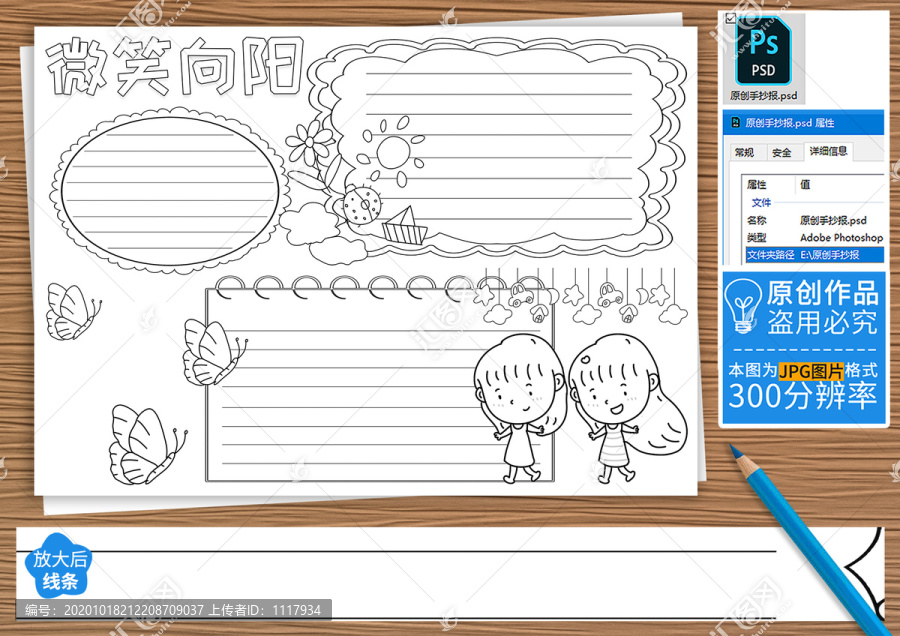Click the name value 原创手抄报.psd in the table

(x=833, y=220)
